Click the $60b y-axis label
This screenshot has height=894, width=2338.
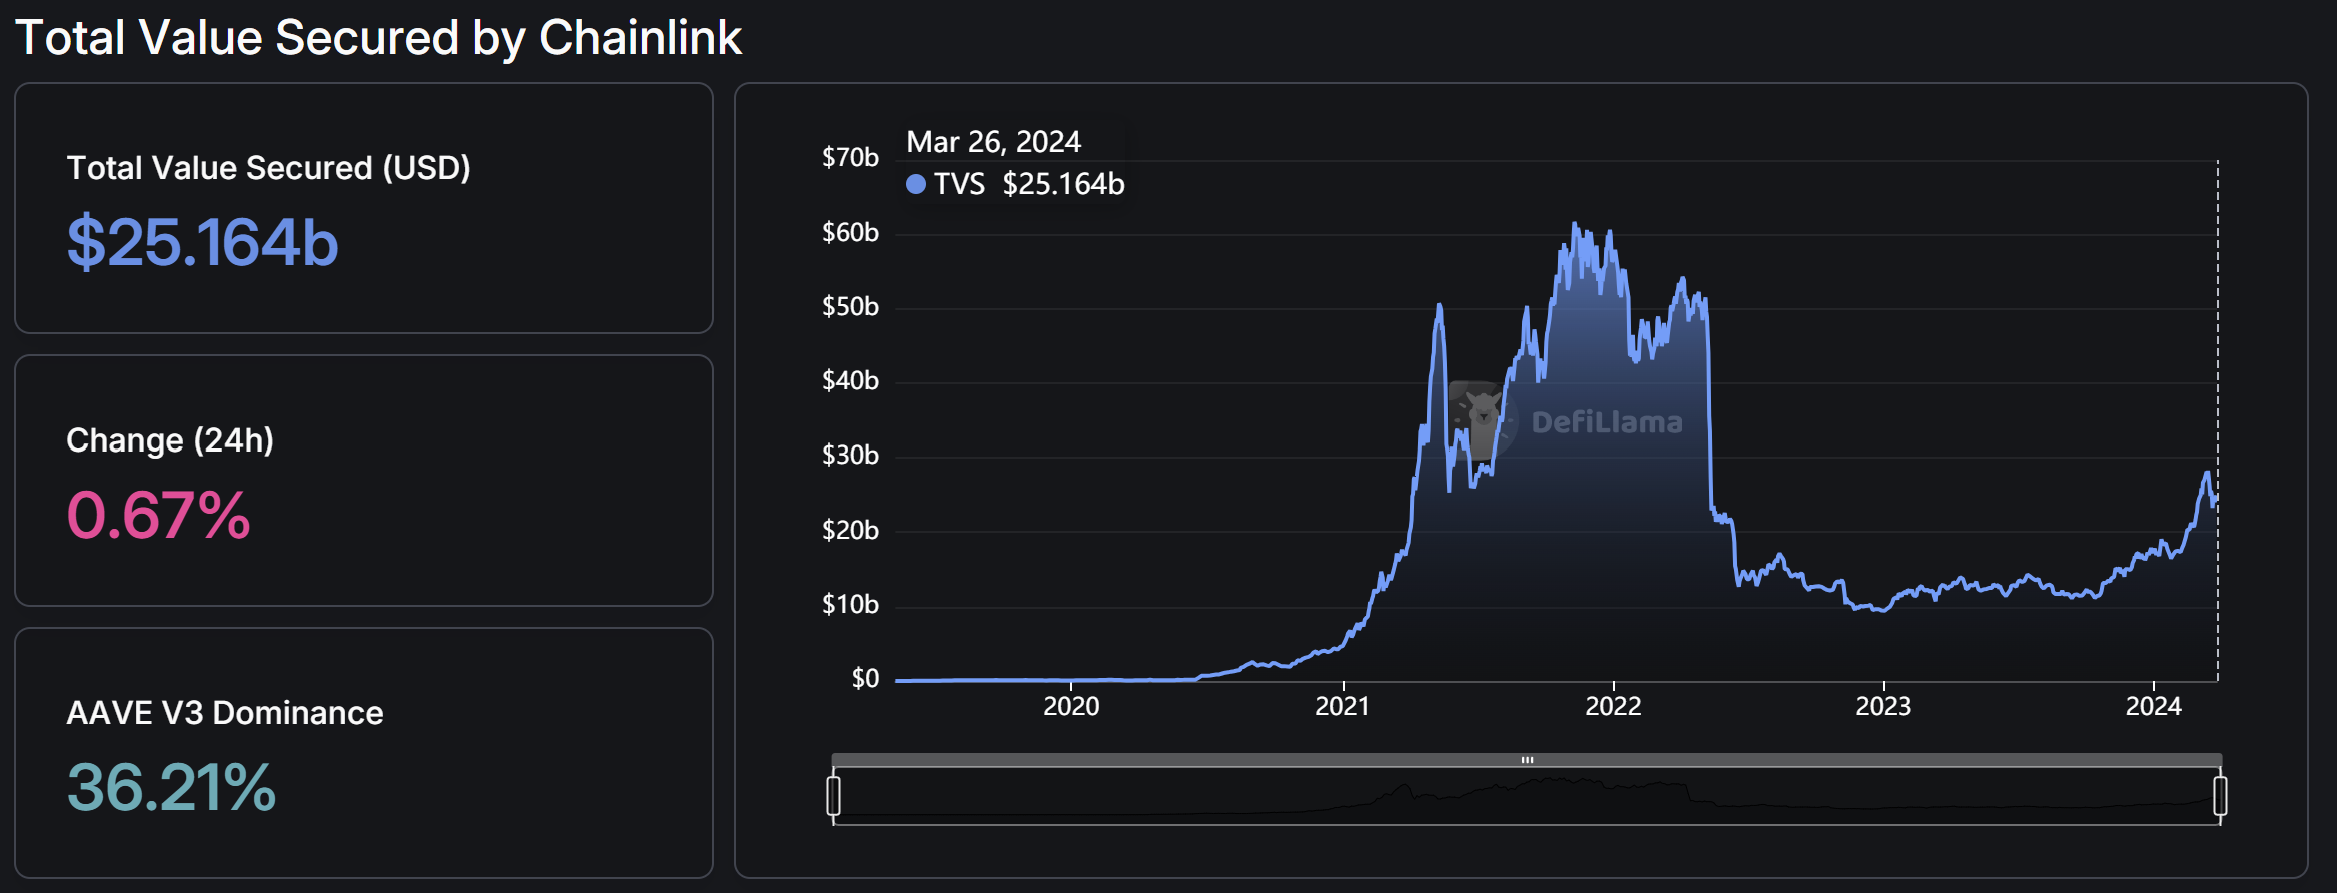pos(850,232)
